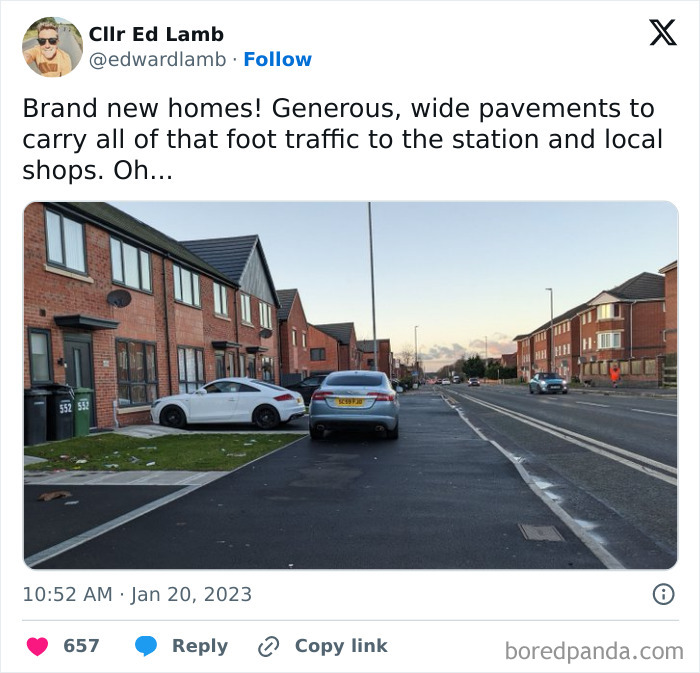Click the silver car in the photo

(x=354, y=404)
